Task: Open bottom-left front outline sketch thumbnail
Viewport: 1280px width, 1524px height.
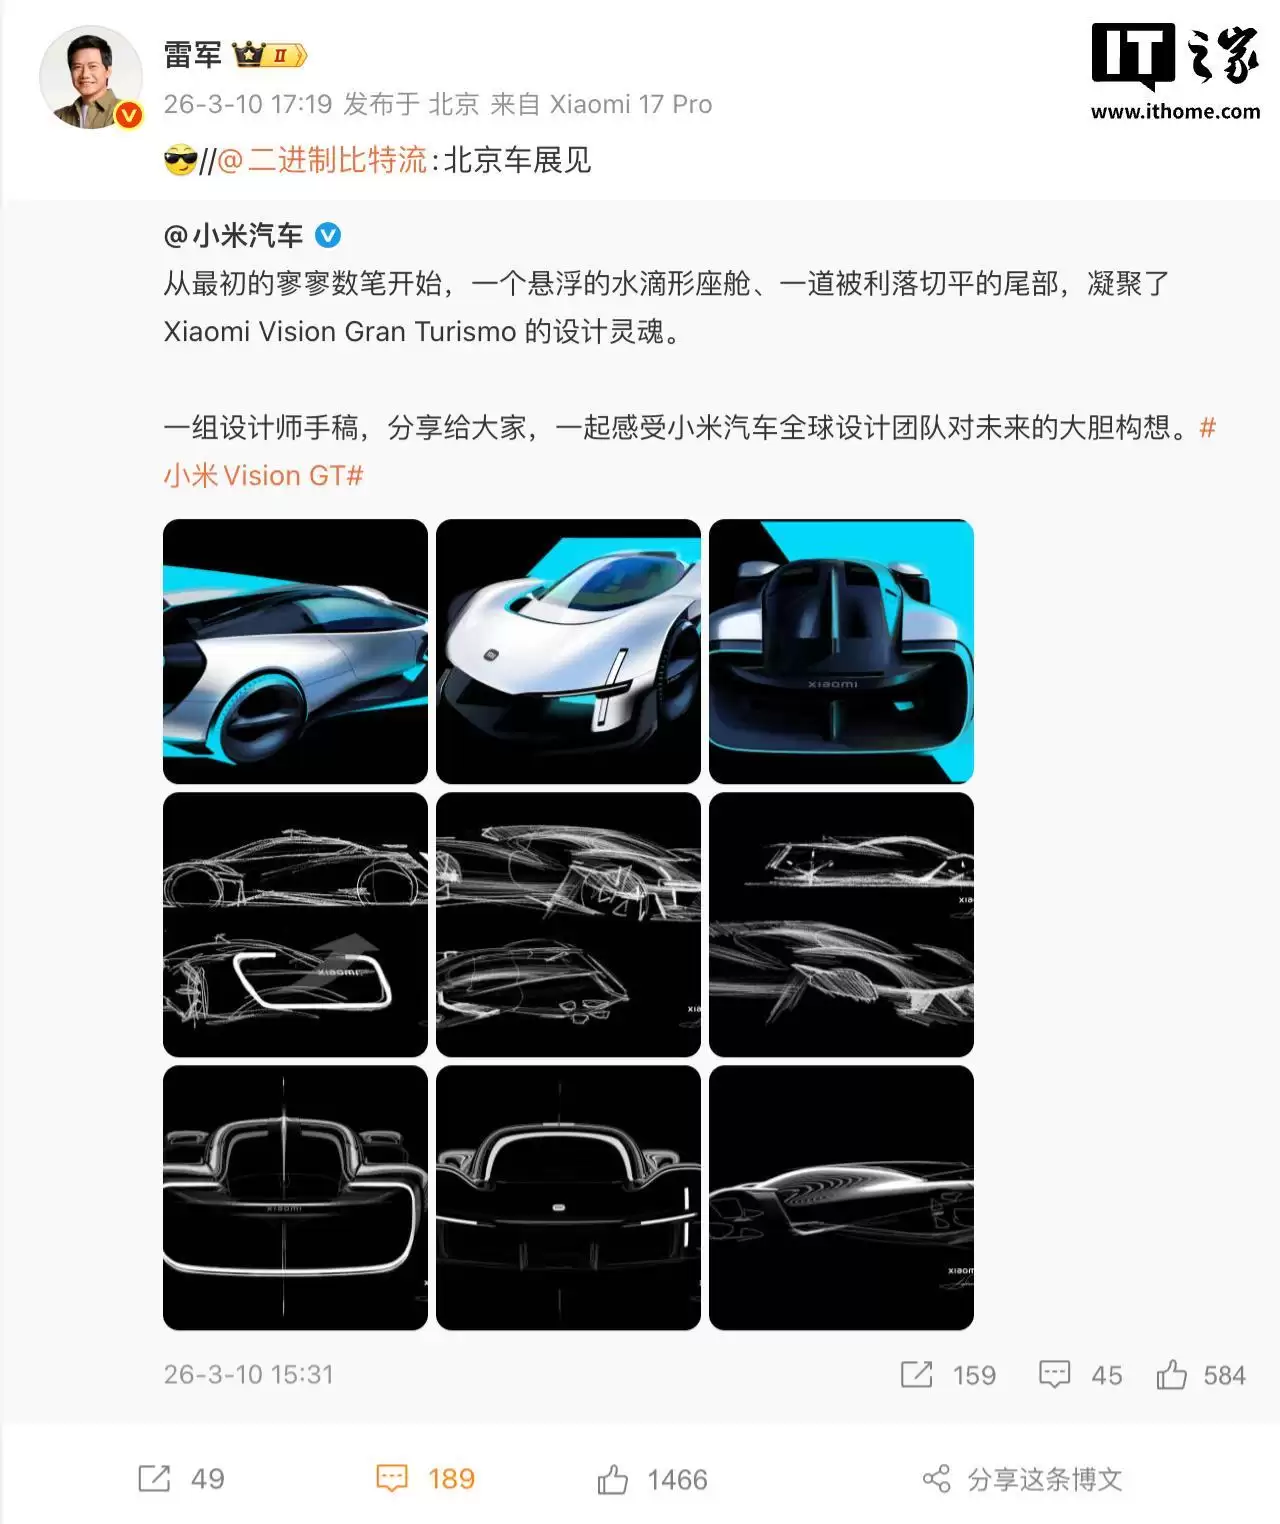Action: [295, 1197]
